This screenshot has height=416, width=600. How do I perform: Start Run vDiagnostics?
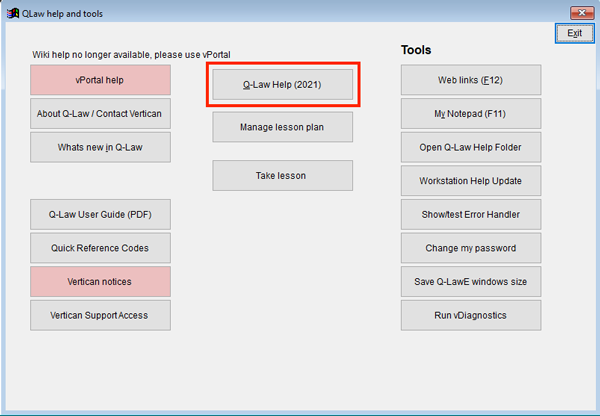point(471,315)
